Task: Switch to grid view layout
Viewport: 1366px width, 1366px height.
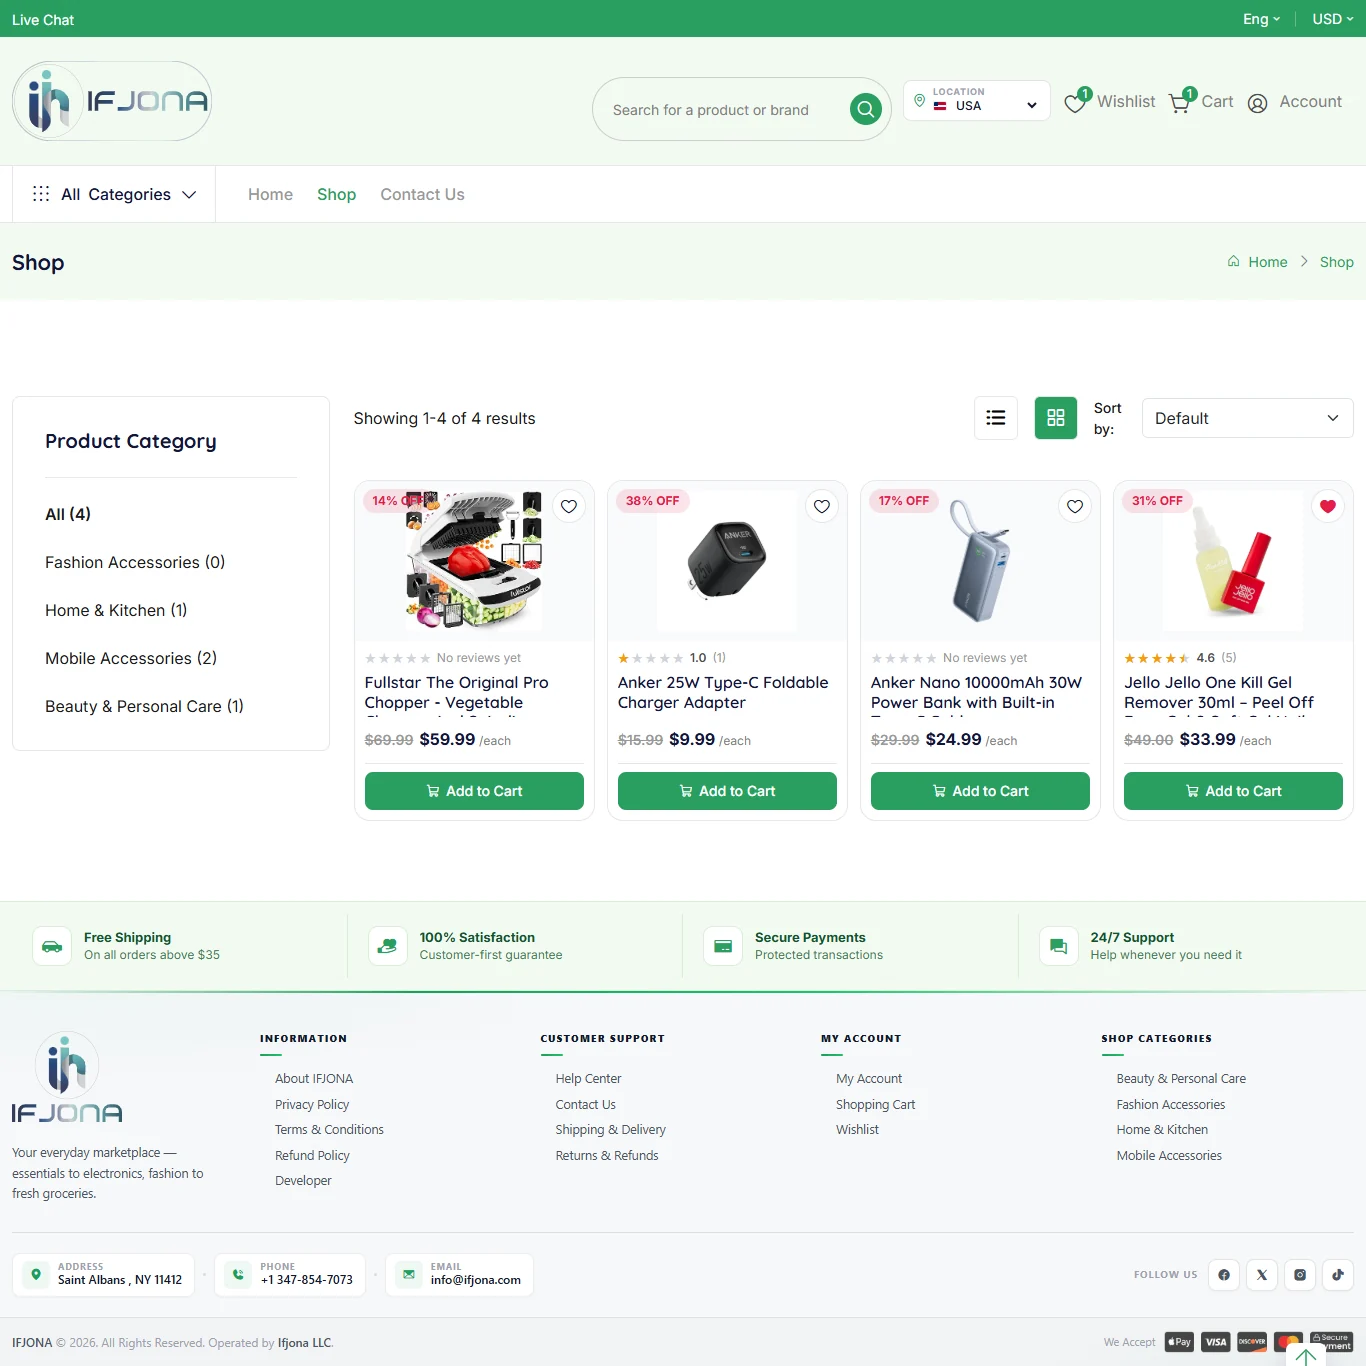Action: tap(1056, 418)
